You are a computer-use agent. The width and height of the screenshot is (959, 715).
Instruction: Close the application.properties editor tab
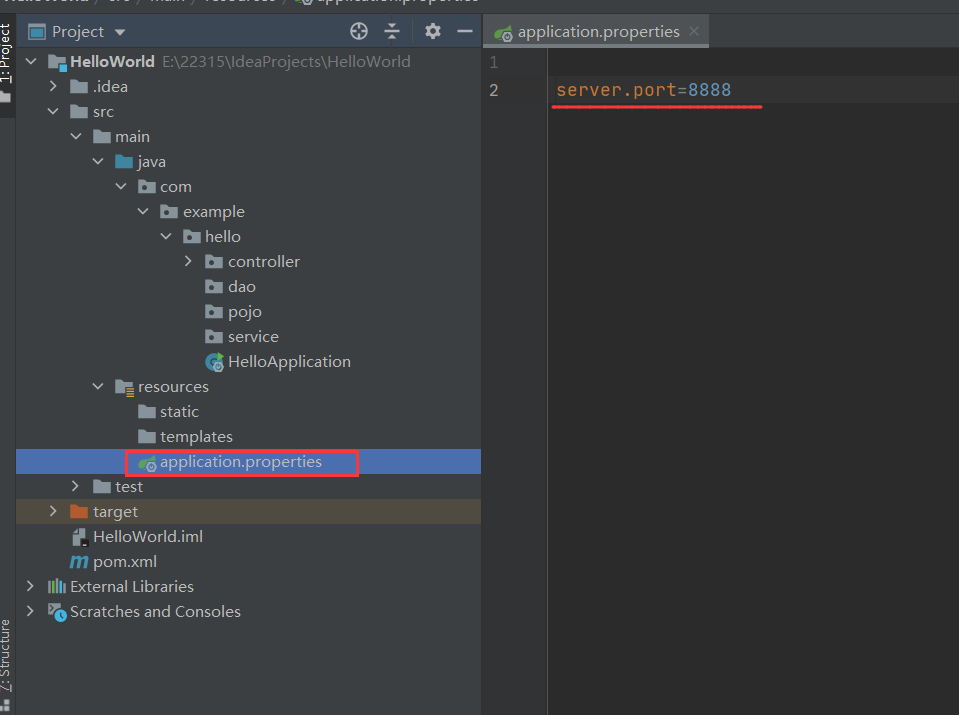694,31
